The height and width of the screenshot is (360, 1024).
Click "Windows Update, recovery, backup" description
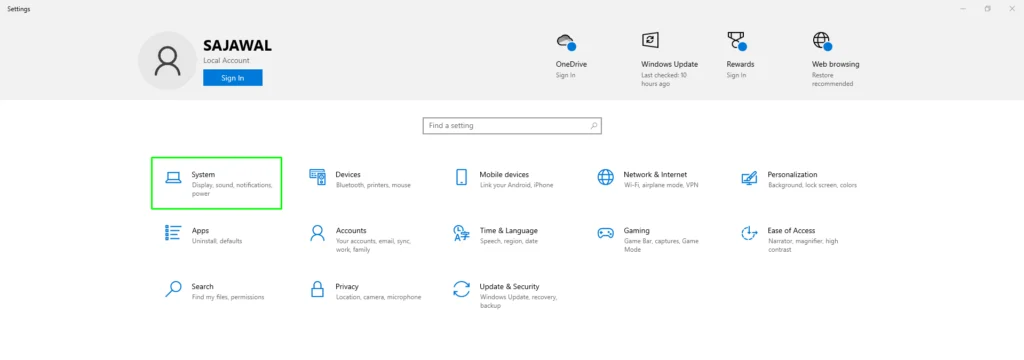point(518,301)
